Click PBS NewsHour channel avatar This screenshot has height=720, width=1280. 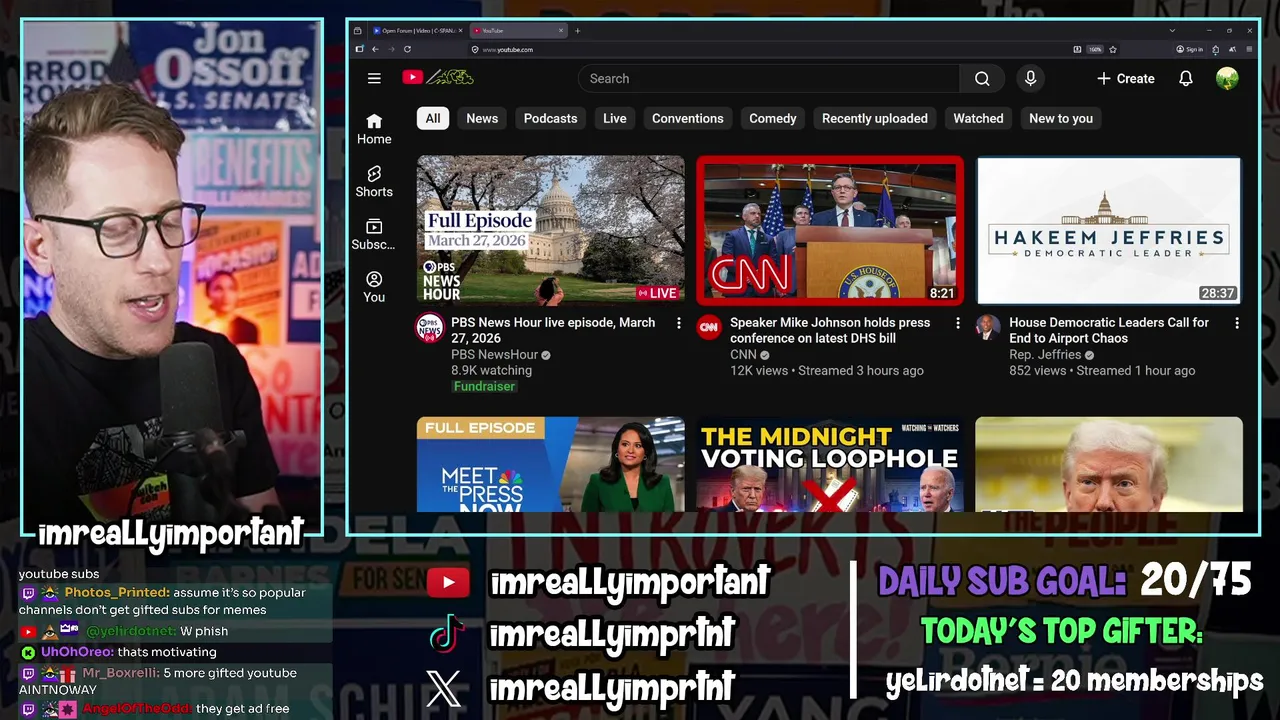click(430, 328)
